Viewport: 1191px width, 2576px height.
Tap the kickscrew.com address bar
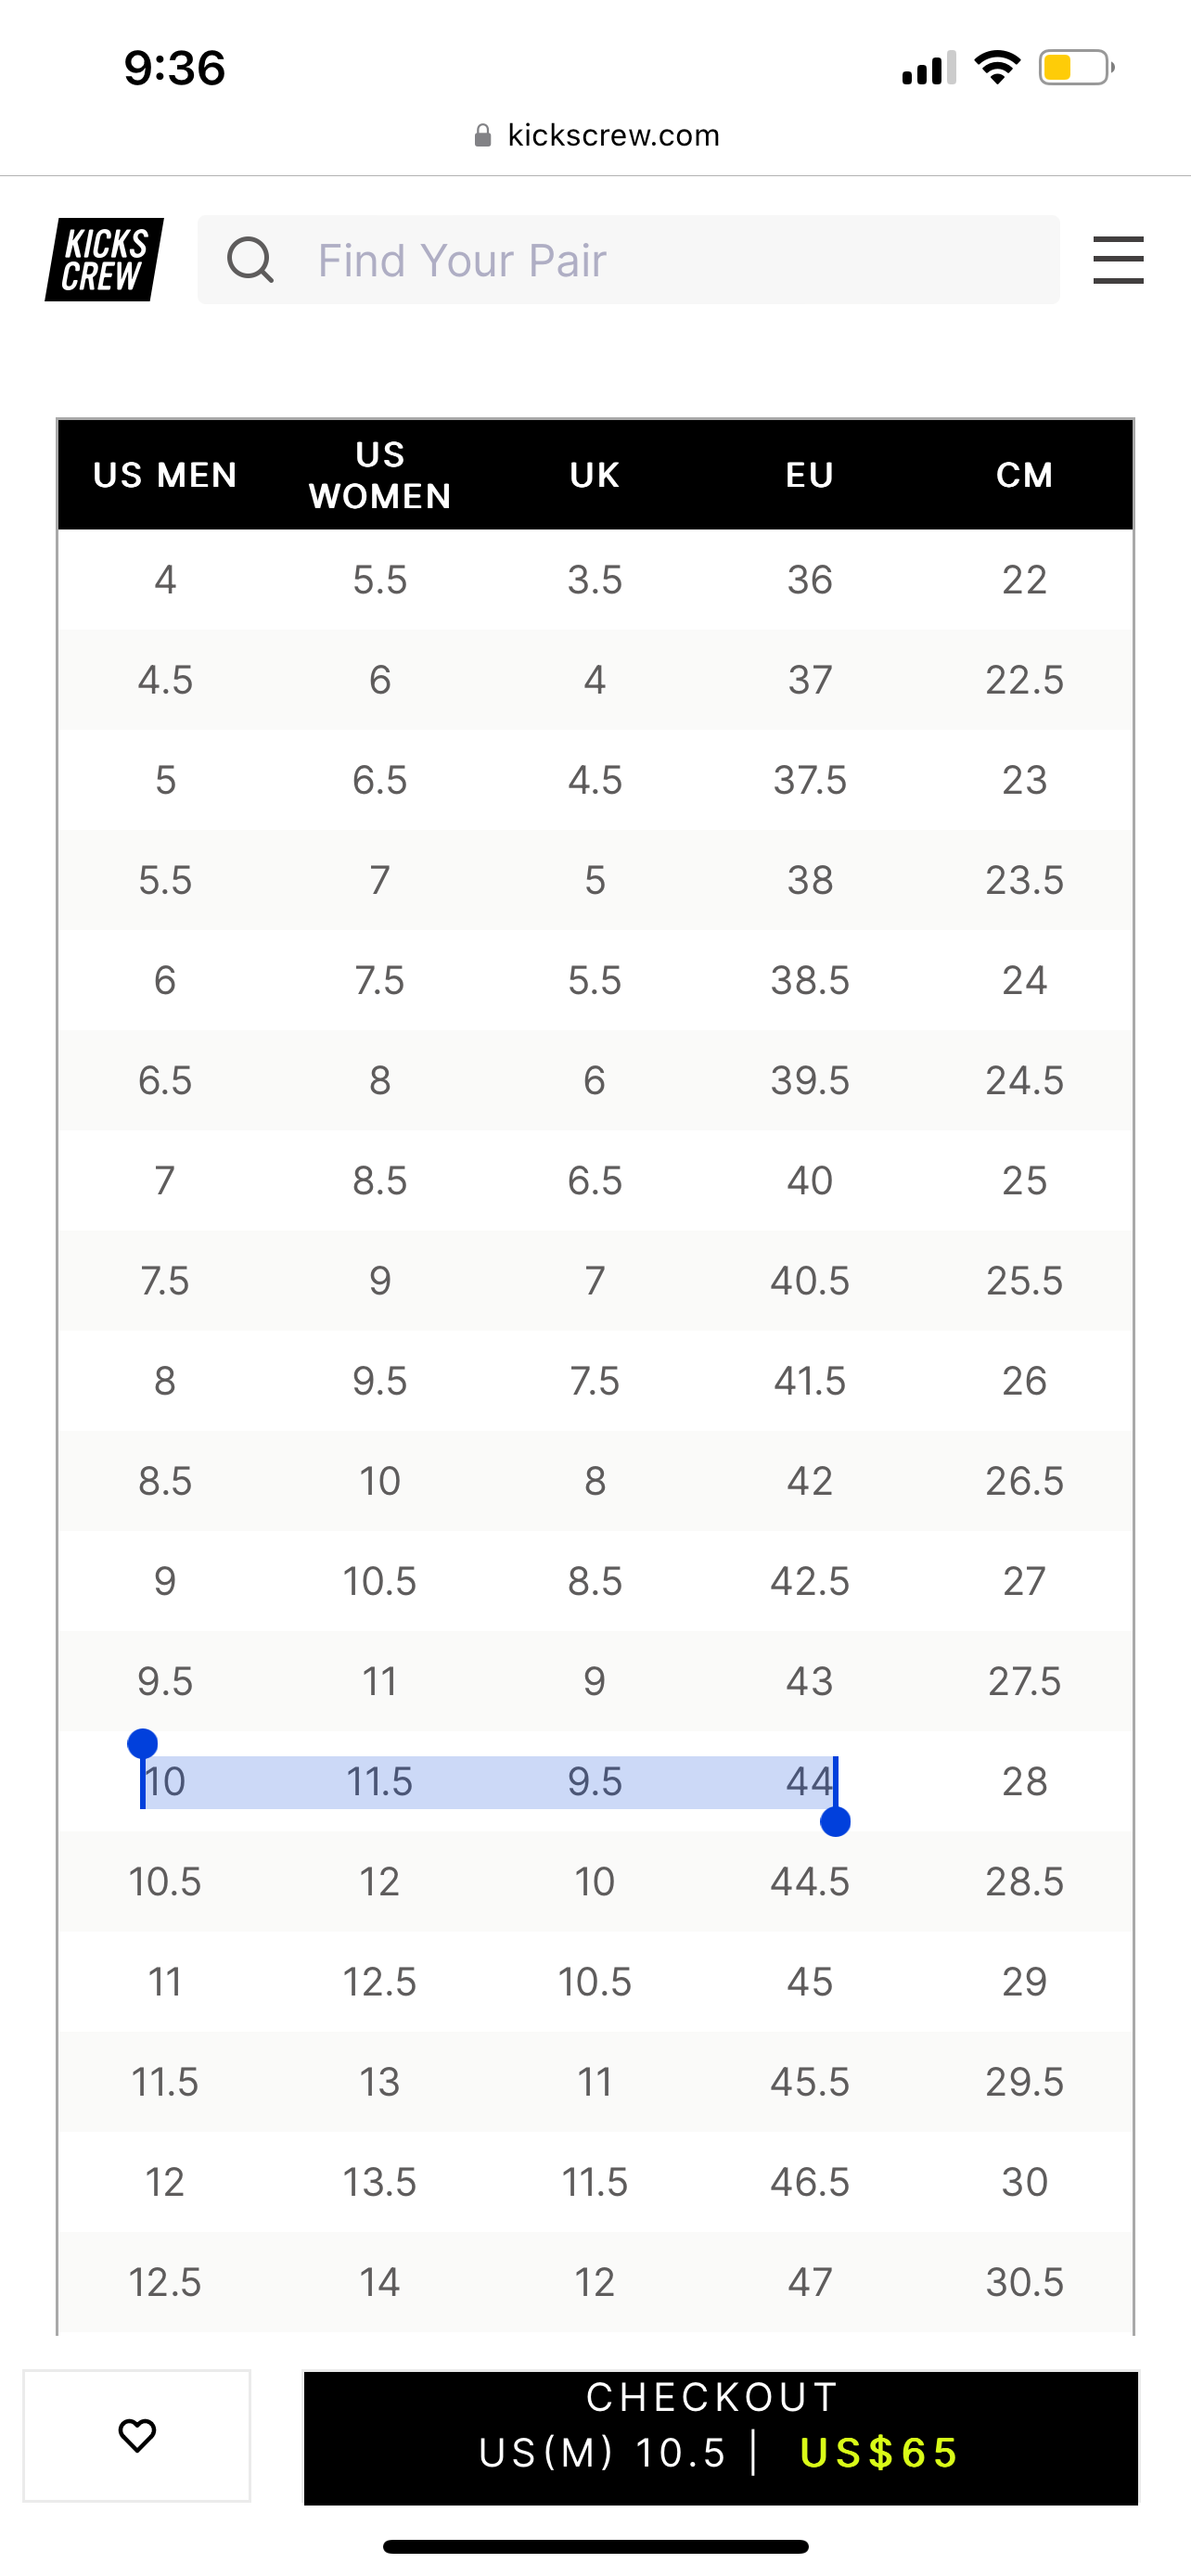coord(597,135)
